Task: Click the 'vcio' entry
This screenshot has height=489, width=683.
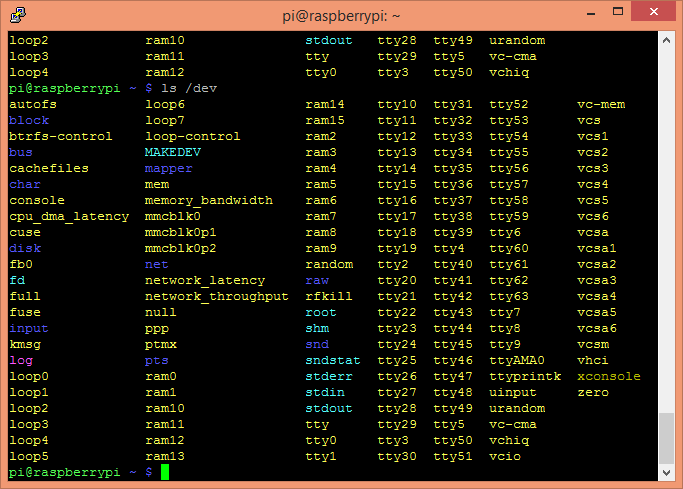Action: click(505, 457)
